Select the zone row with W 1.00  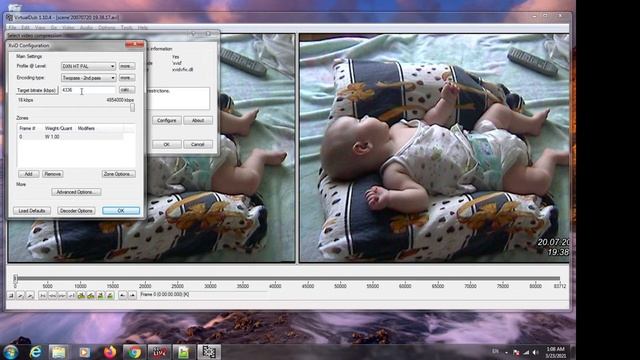[x=70, y=137]
